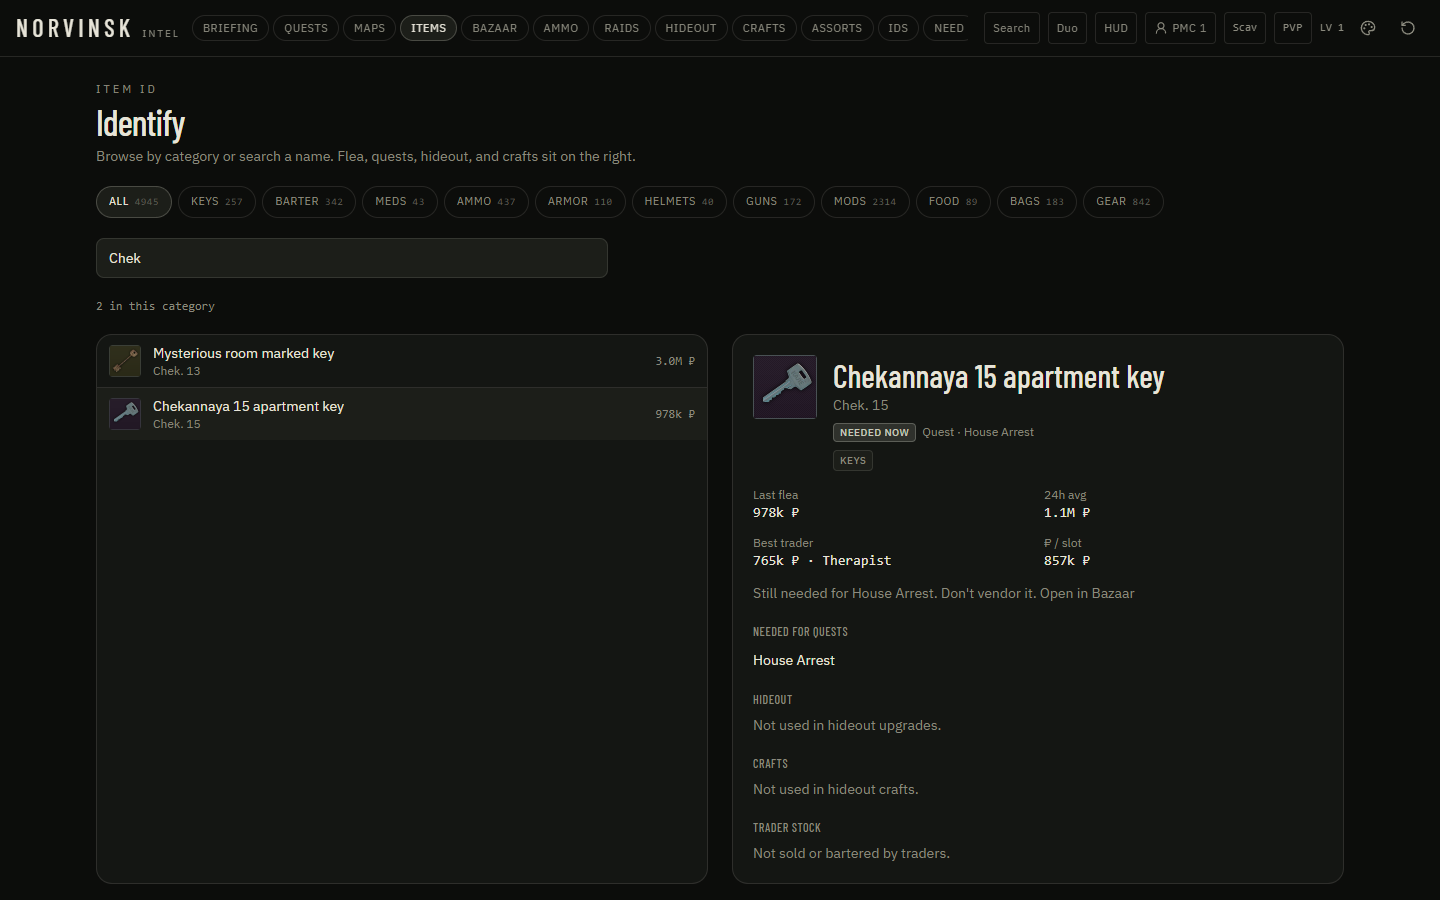
Task: Click the Open in Bazaar link
Action: 1087,593
